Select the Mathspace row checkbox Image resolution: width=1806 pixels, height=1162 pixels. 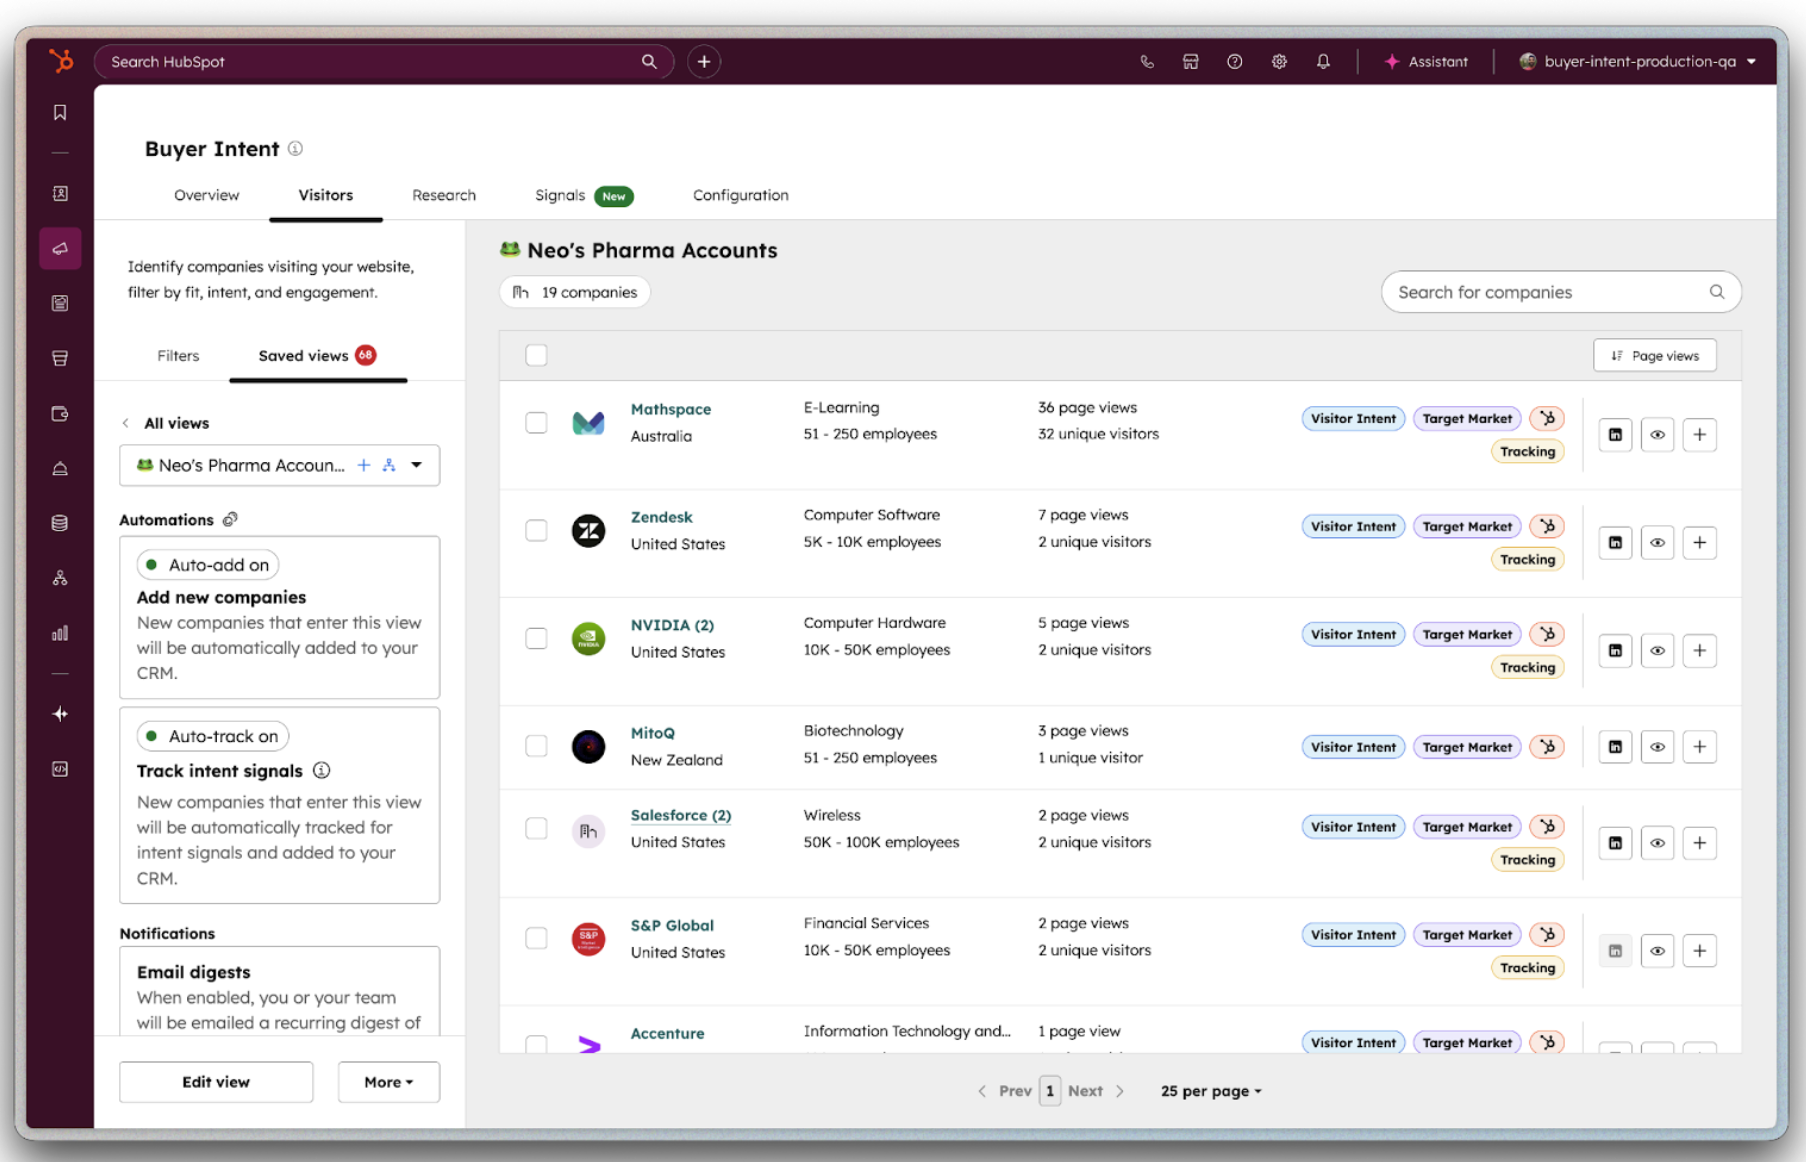537,423
